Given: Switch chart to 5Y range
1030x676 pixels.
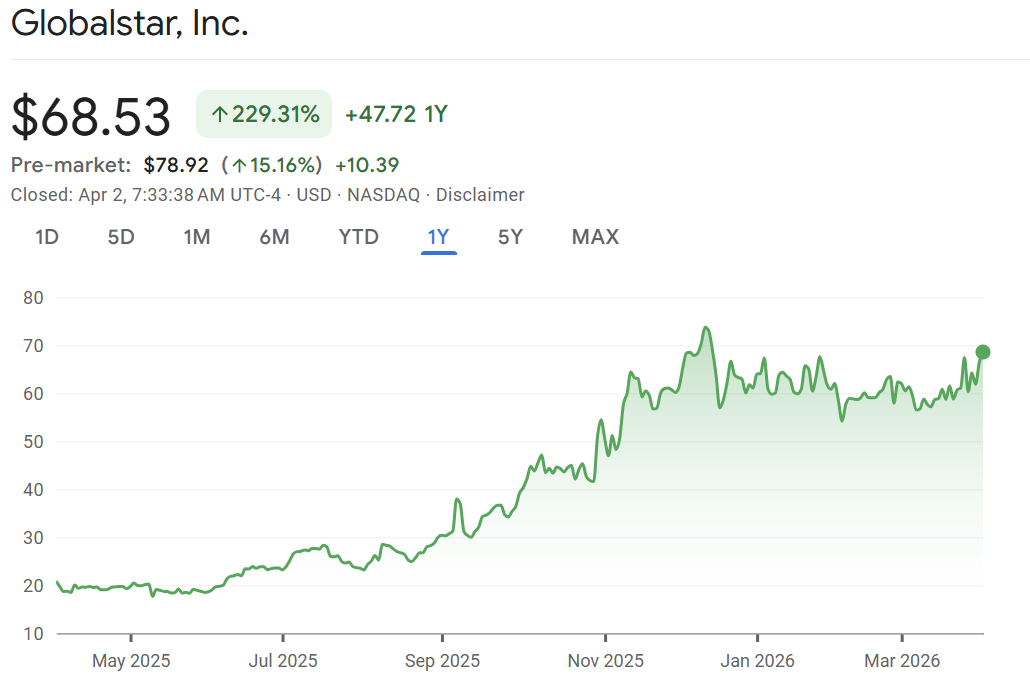Looking at the screenshot, I should 510,237.
